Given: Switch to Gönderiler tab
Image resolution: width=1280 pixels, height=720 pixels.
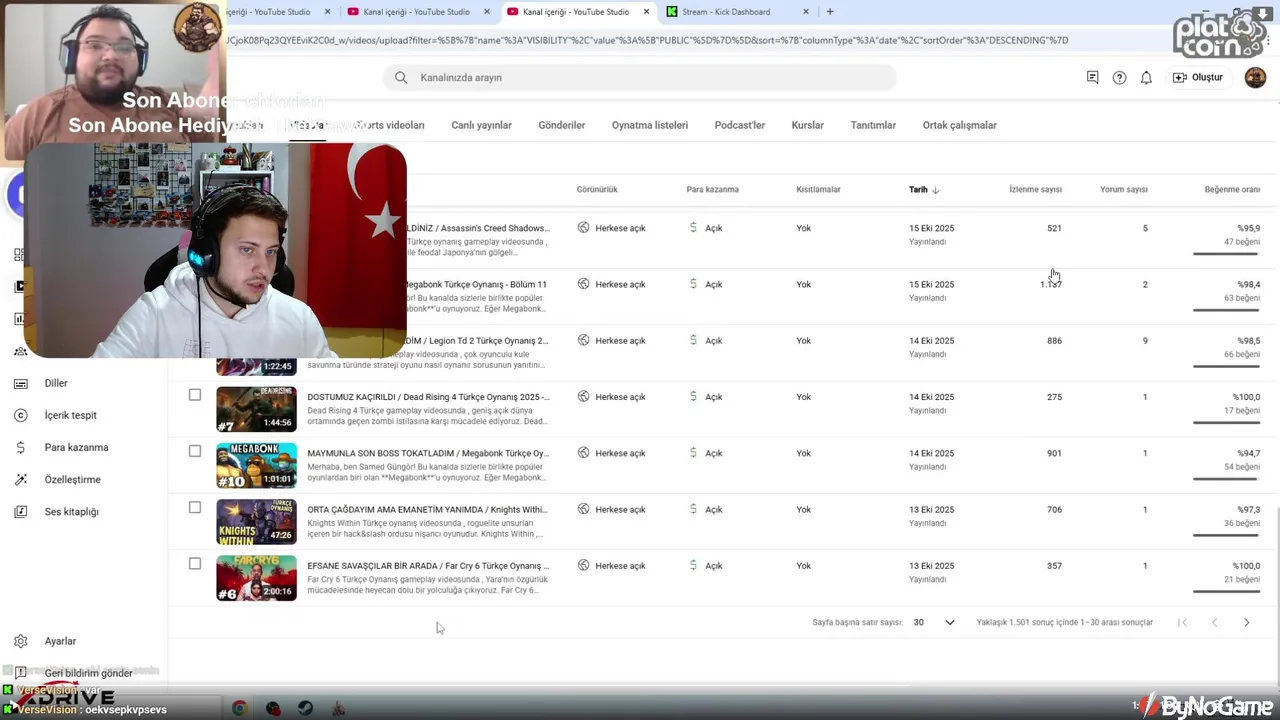Looking at the screenshot, I should point(562,125).
